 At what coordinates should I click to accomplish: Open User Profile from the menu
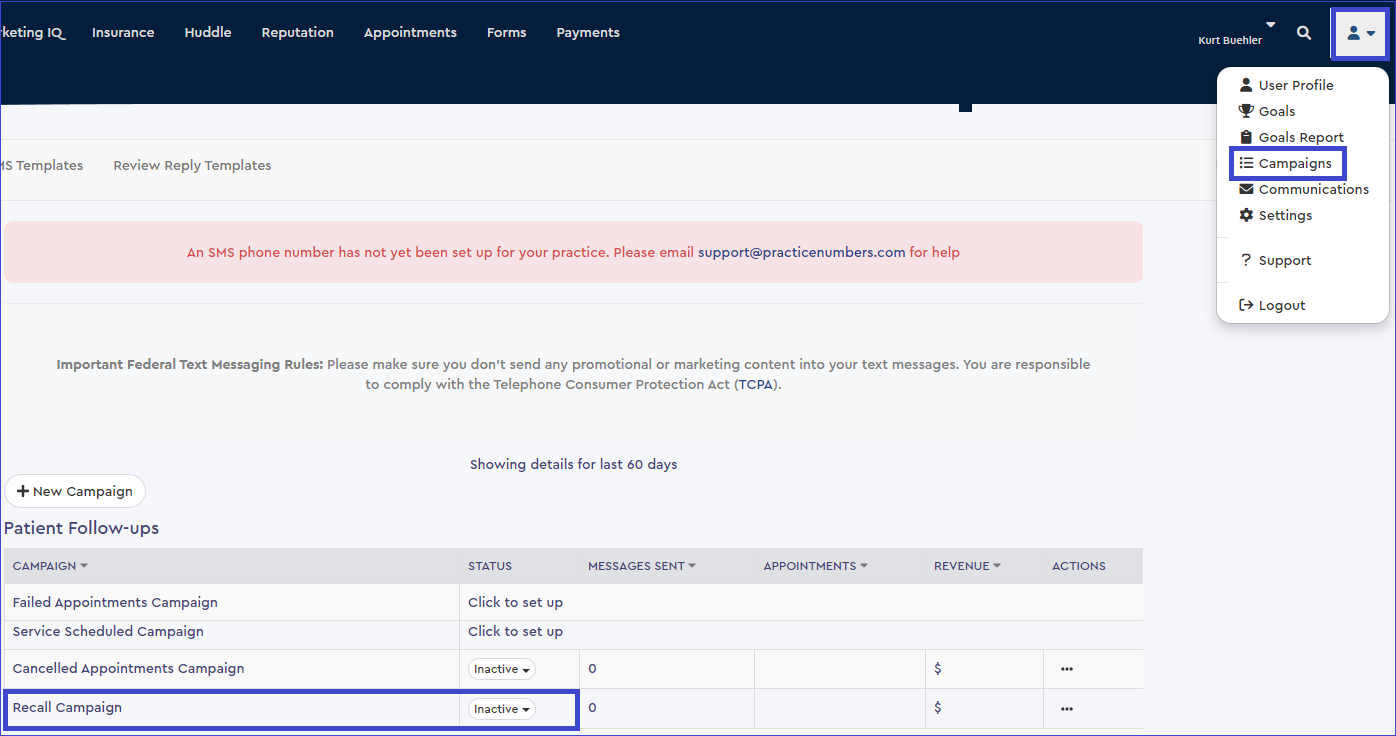pyautogui.click(x=1295, y=85)
